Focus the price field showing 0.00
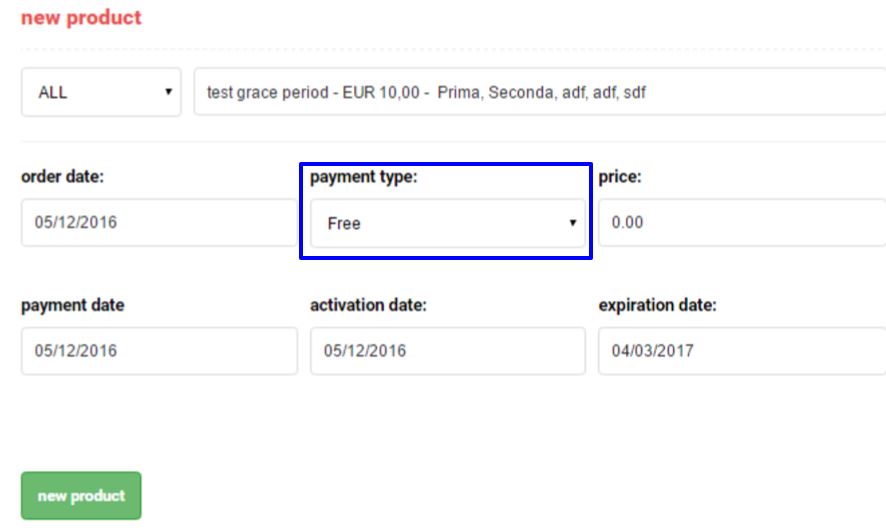 click(740, 222)
